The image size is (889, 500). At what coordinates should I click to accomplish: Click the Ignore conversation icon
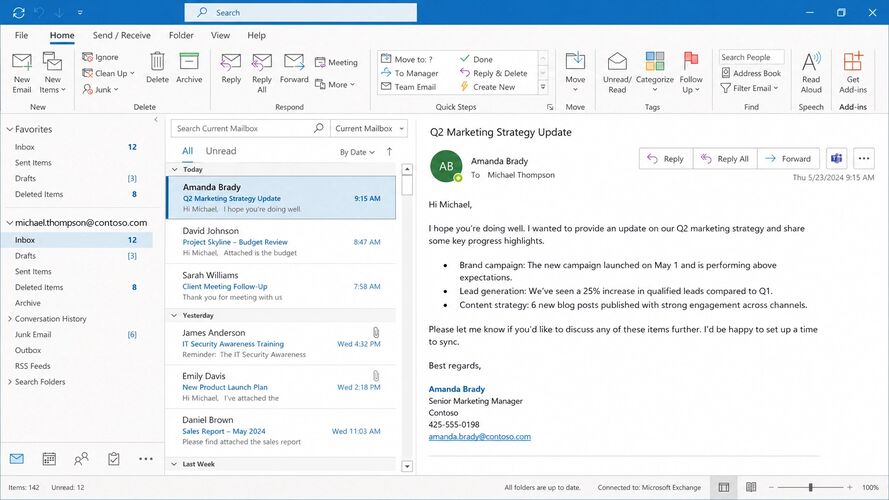[x=87, y=57]
